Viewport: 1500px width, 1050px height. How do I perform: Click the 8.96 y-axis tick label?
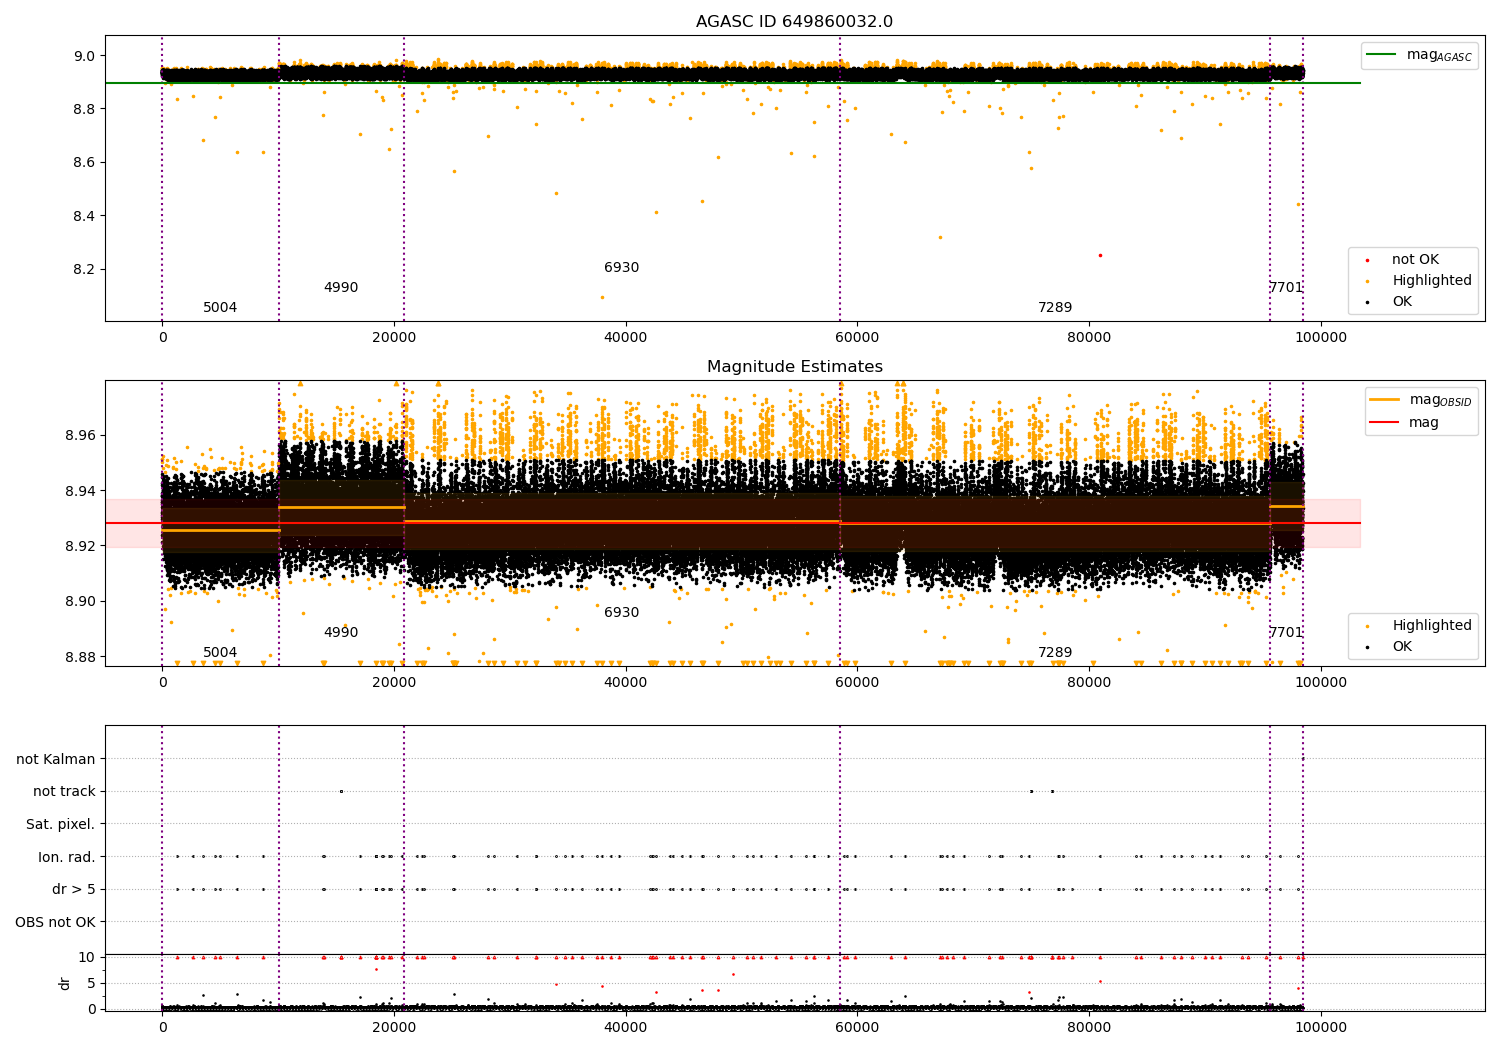click(x=80, y=436)
